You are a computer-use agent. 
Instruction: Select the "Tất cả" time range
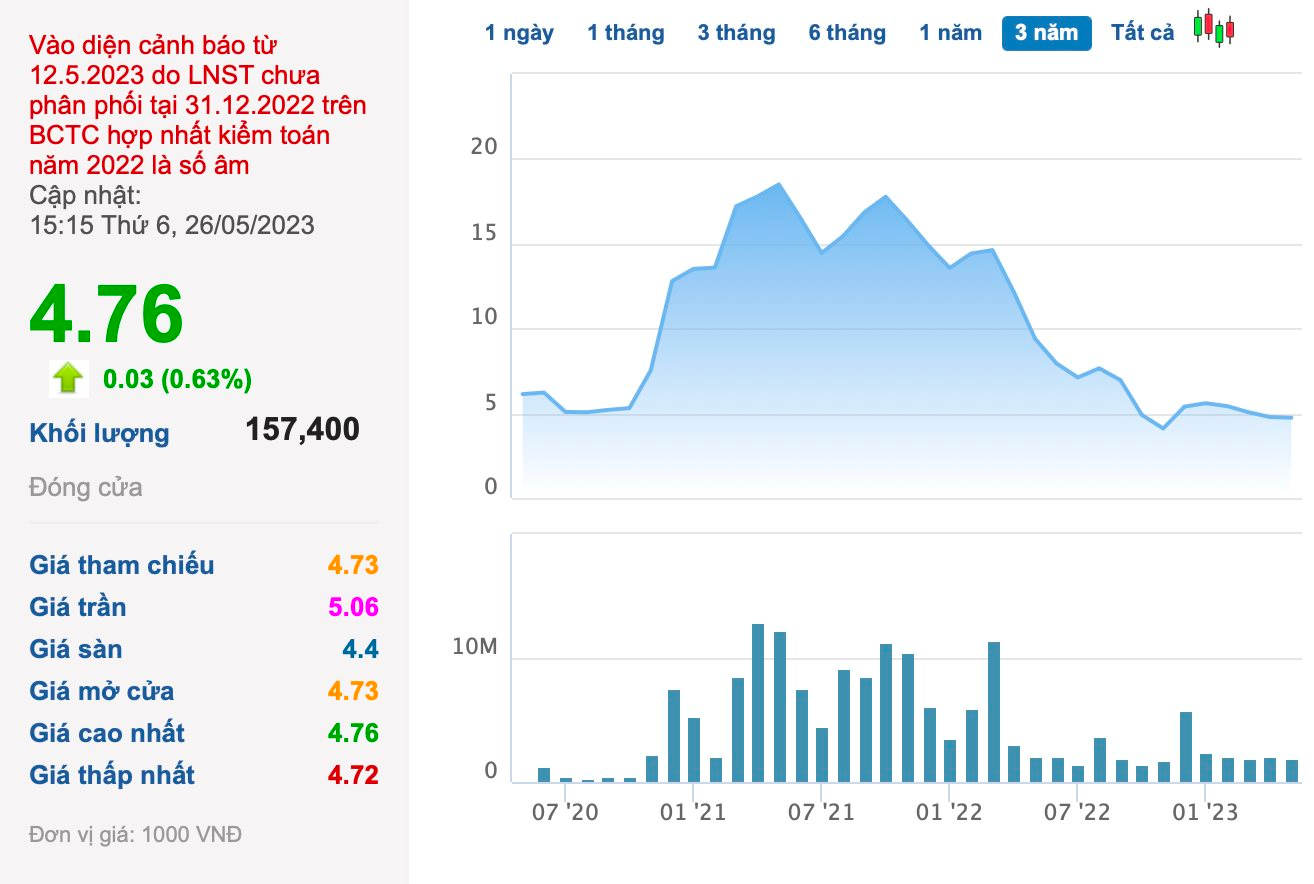(x=1142, y=33)
